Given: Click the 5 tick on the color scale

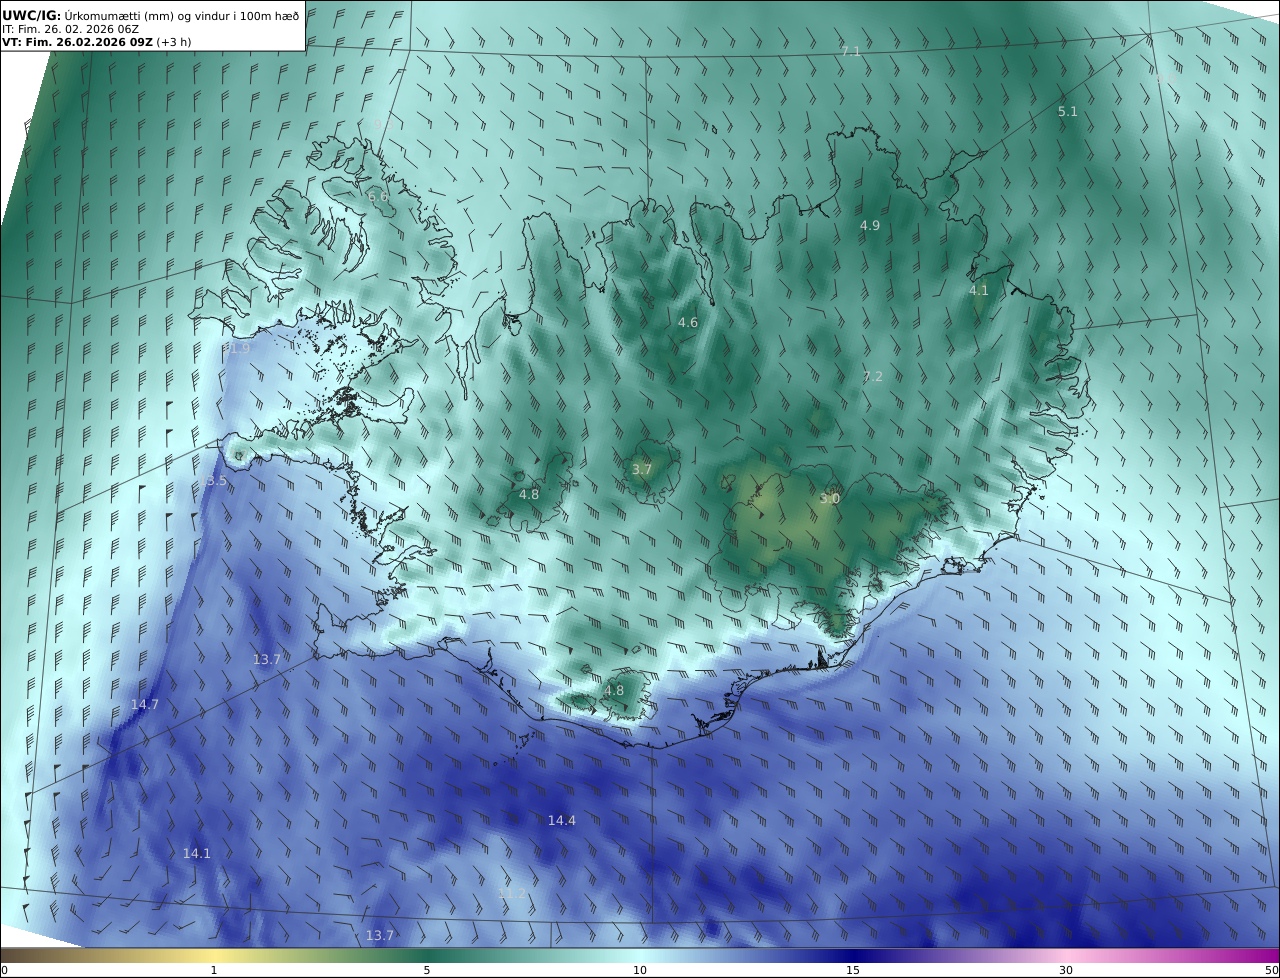Looking at the screenshot, I should [x=427, y=970].
